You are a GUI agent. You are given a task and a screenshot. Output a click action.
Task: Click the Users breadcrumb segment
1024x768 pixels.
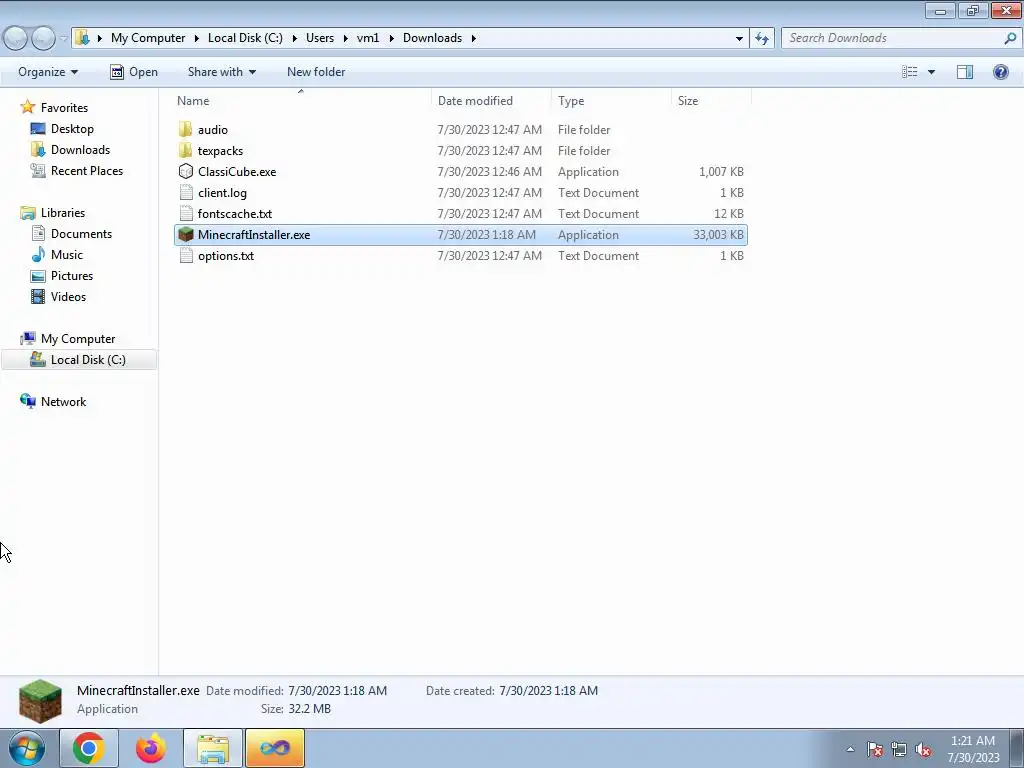click(320, 38)
